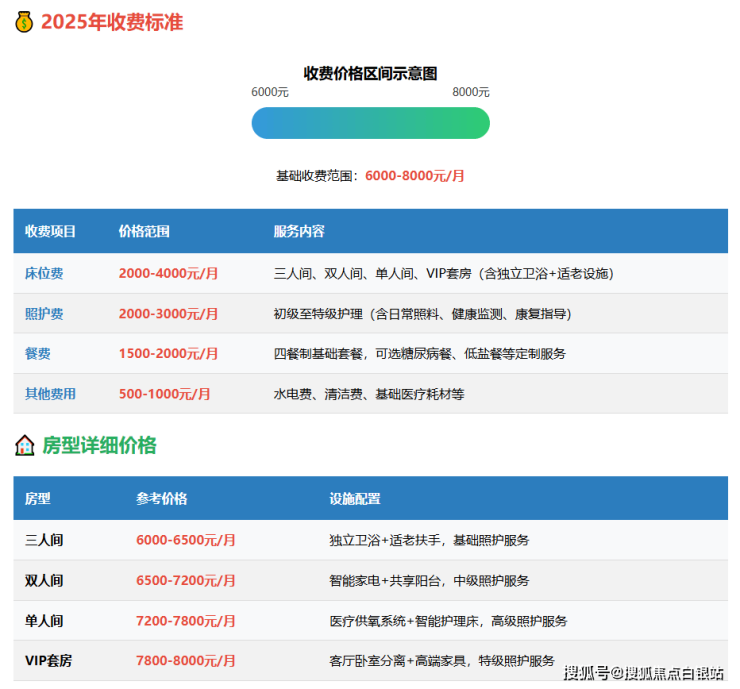The image size is (740, 689).
Task: Click the house icon beside 房型详细价格
Action: (x=24, y=446)
